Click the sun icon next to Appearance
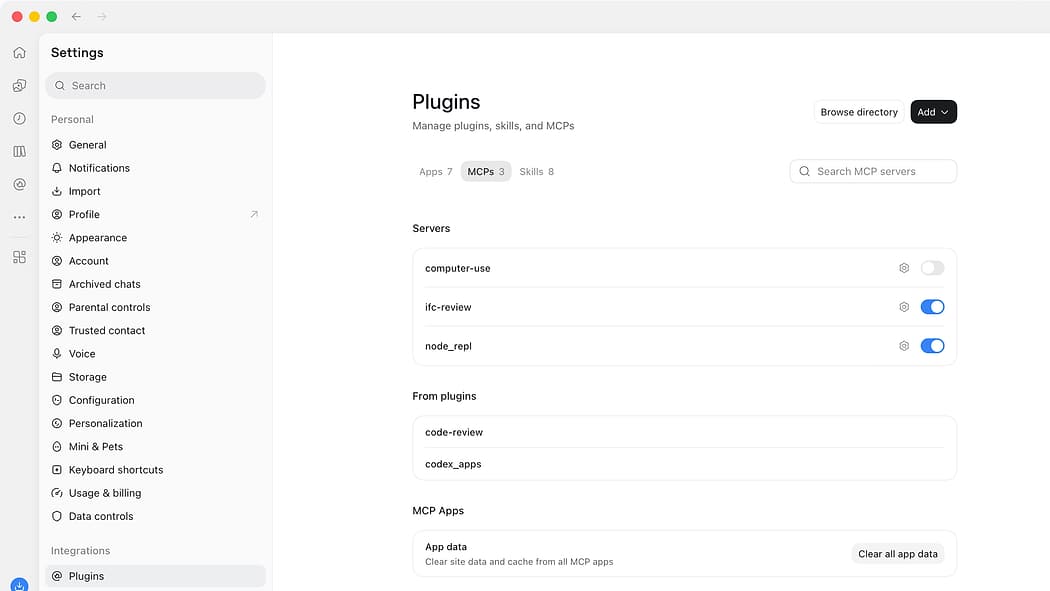This screenshot has height=591, width=1050. (57, 238)
